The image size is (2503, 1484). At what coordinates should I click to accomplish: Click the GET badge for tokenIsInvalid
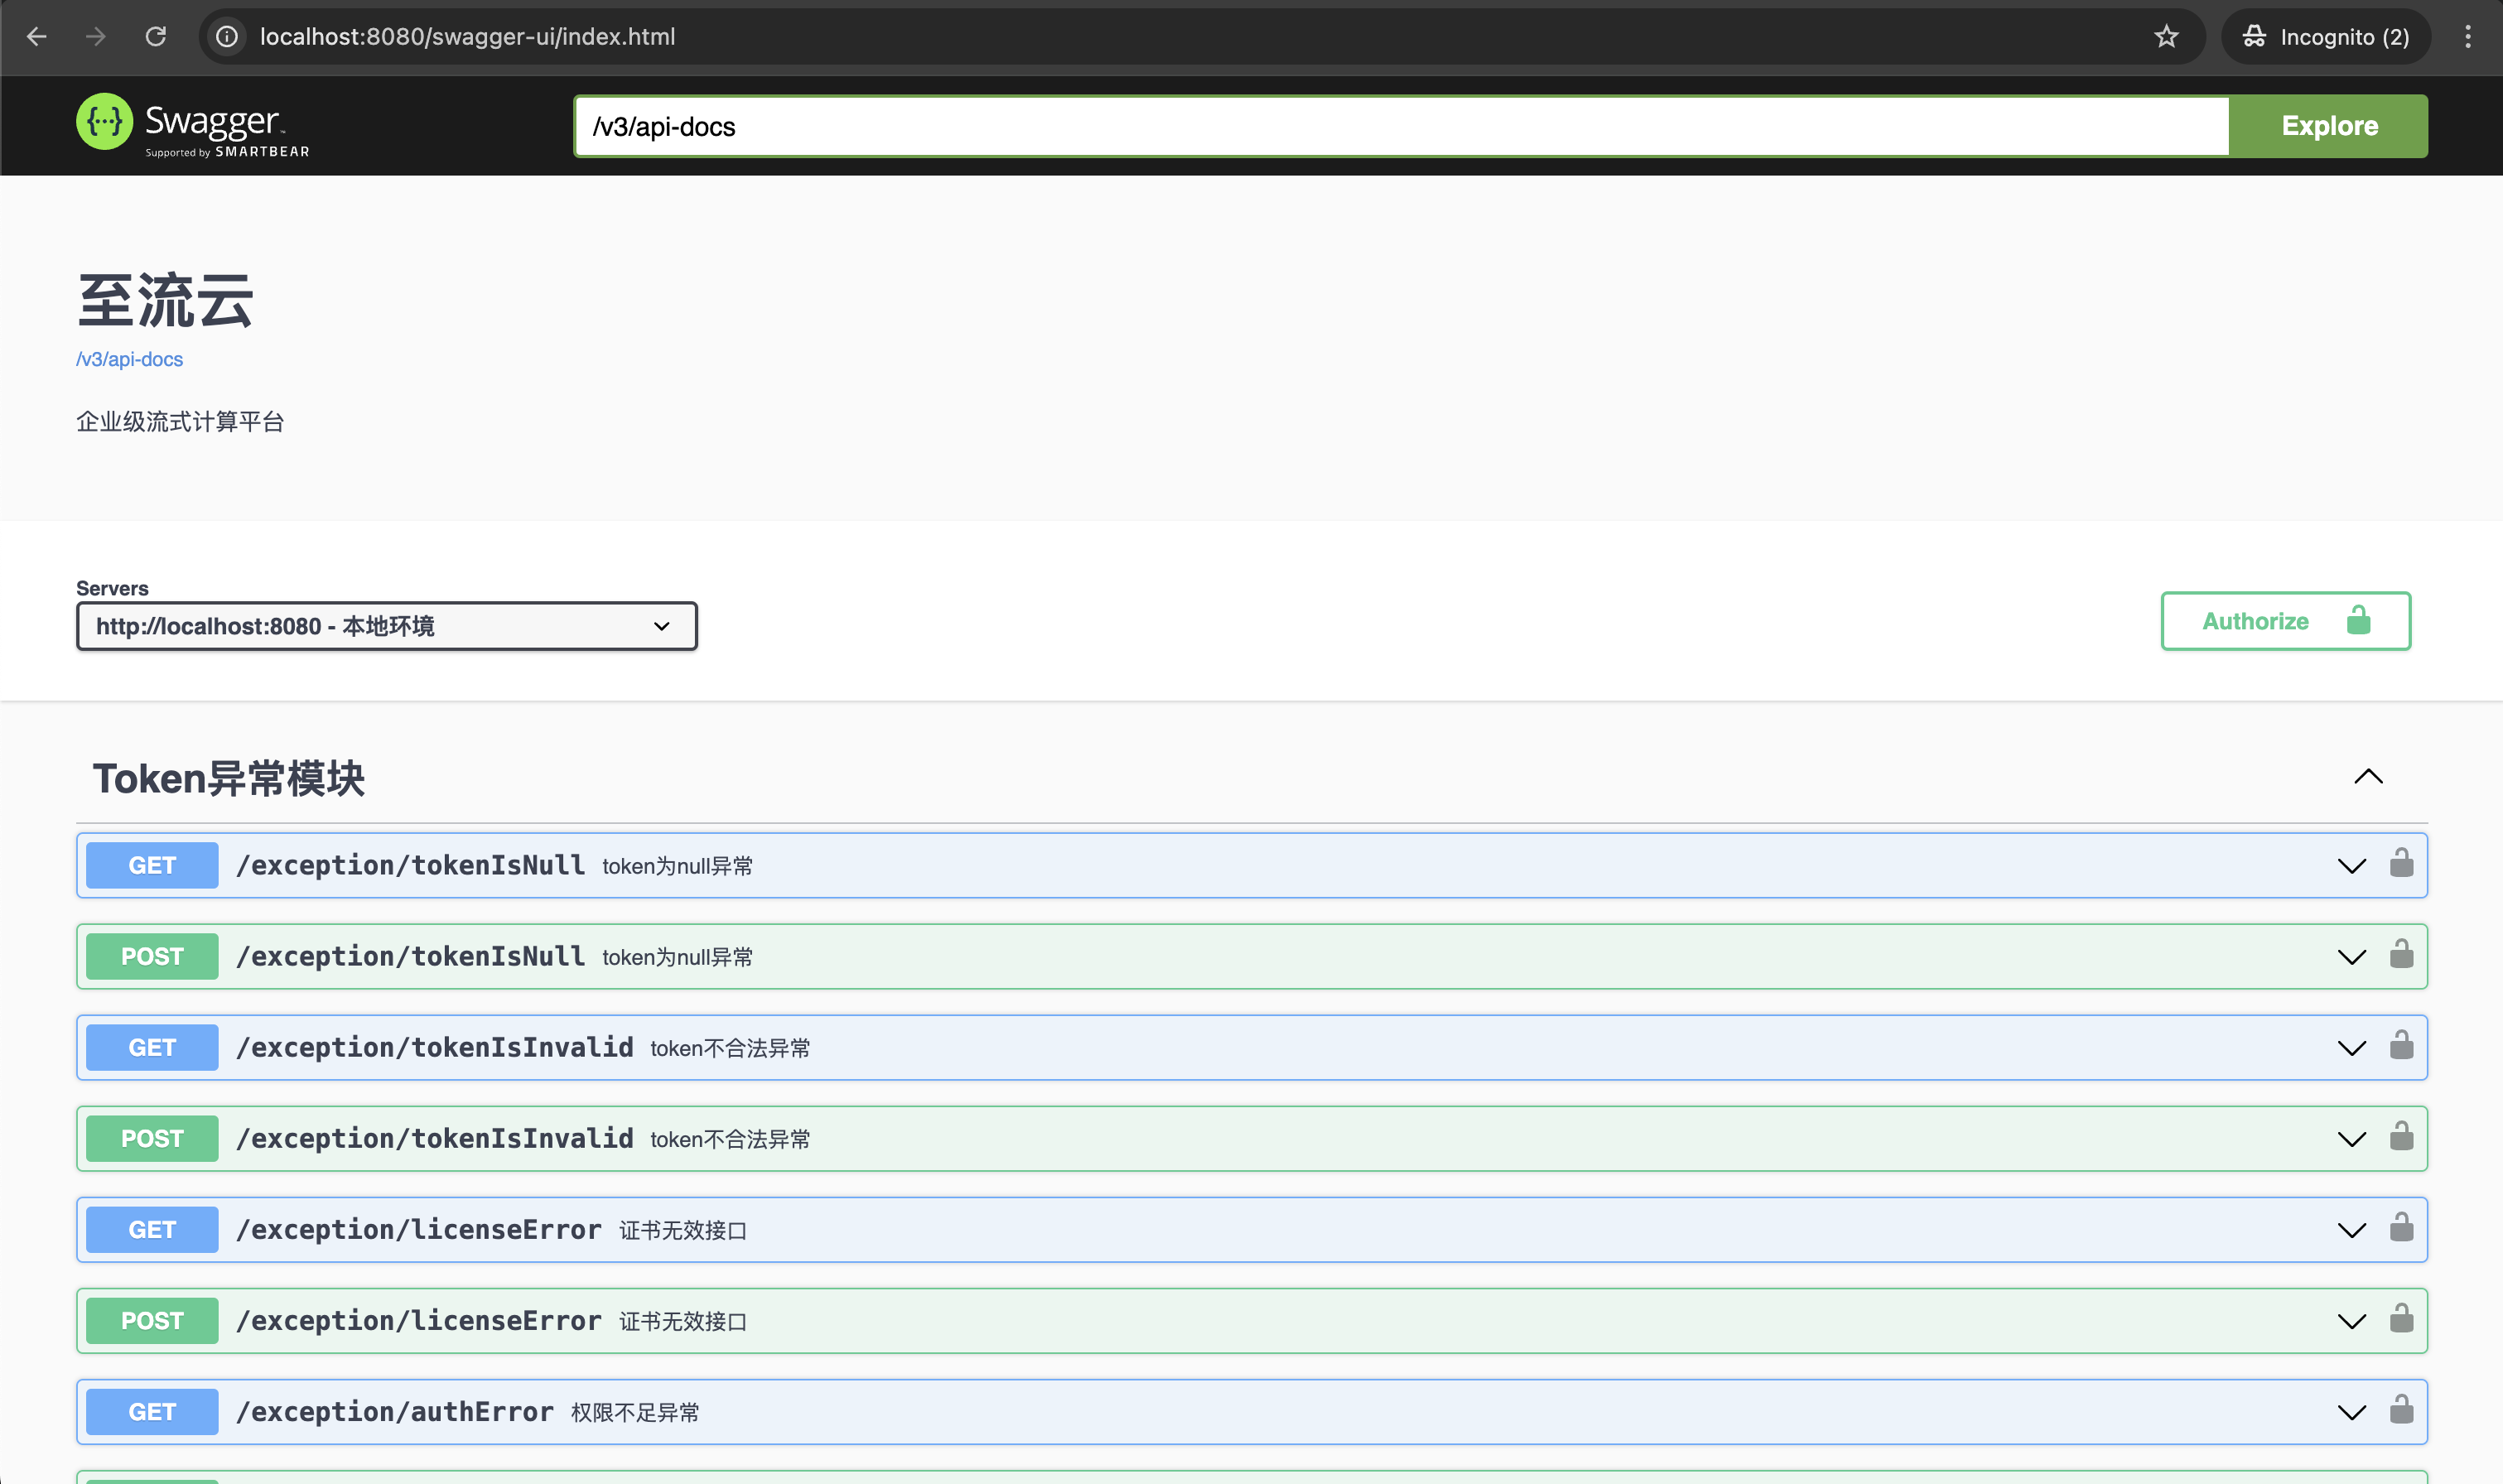[x=152, y=1047]
